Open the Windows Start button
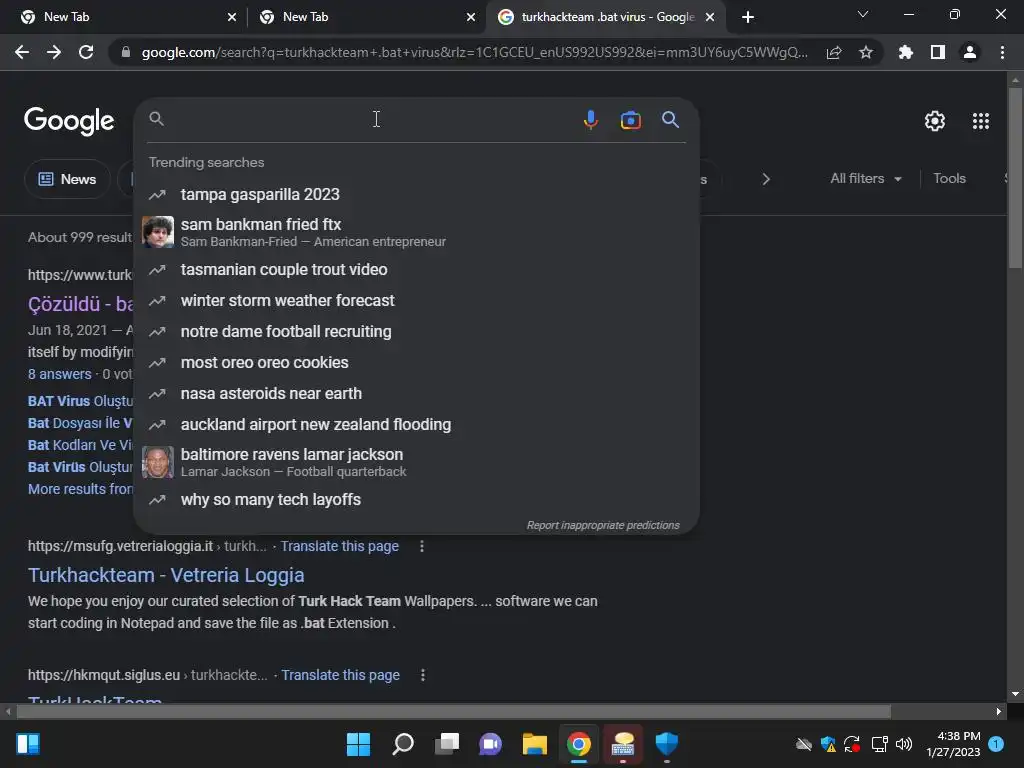The width and height of the screenshot is (1024, 768). (358, 744)
